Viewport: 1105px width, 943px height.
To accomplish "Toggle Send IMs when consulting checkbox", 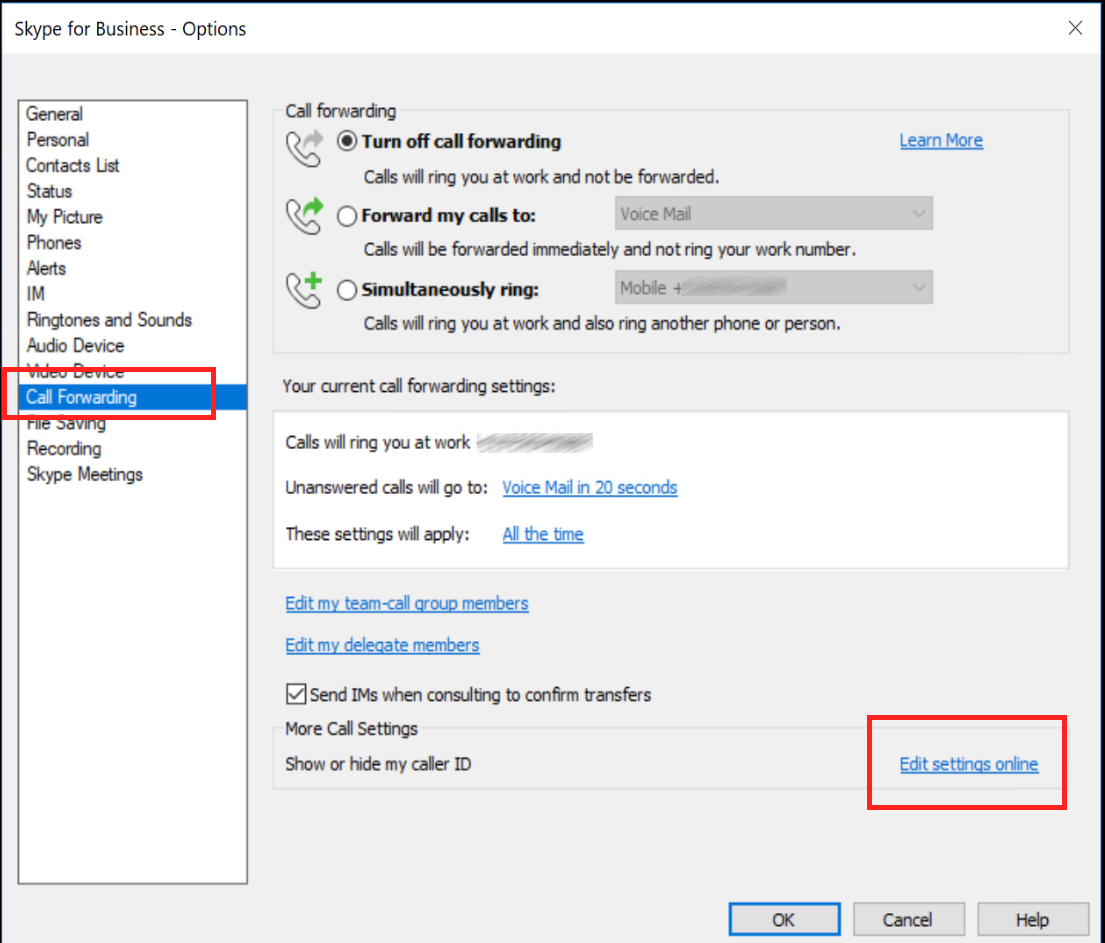I will (296, 694).
